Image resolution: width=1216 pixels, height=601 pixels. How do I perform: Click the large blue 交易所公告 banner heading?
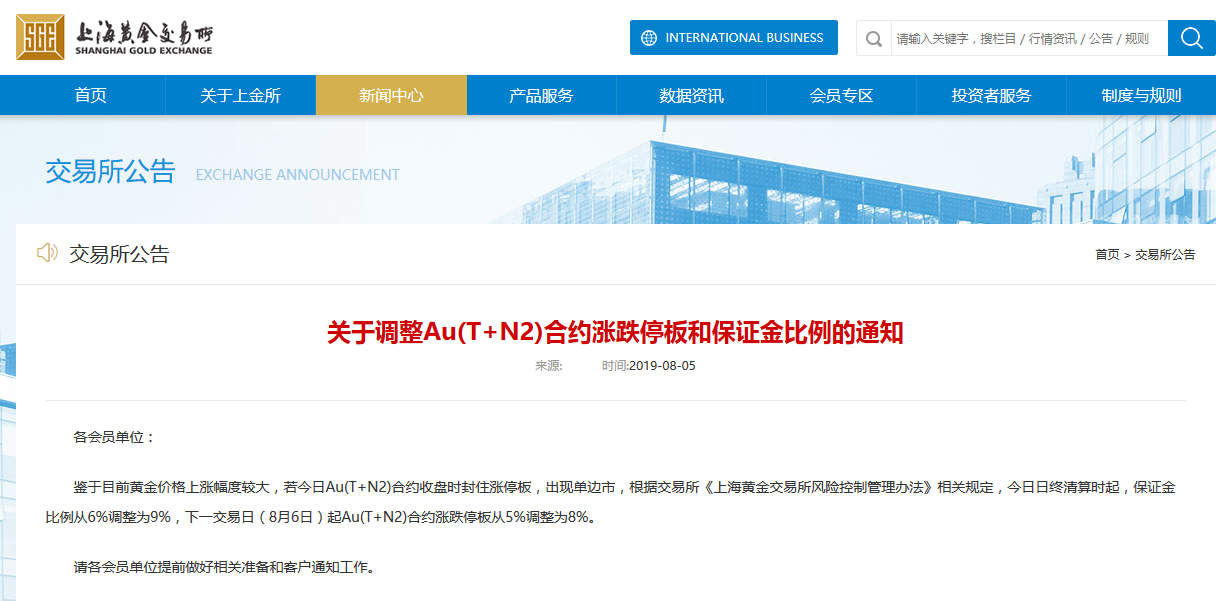click(x=110, y=172)
